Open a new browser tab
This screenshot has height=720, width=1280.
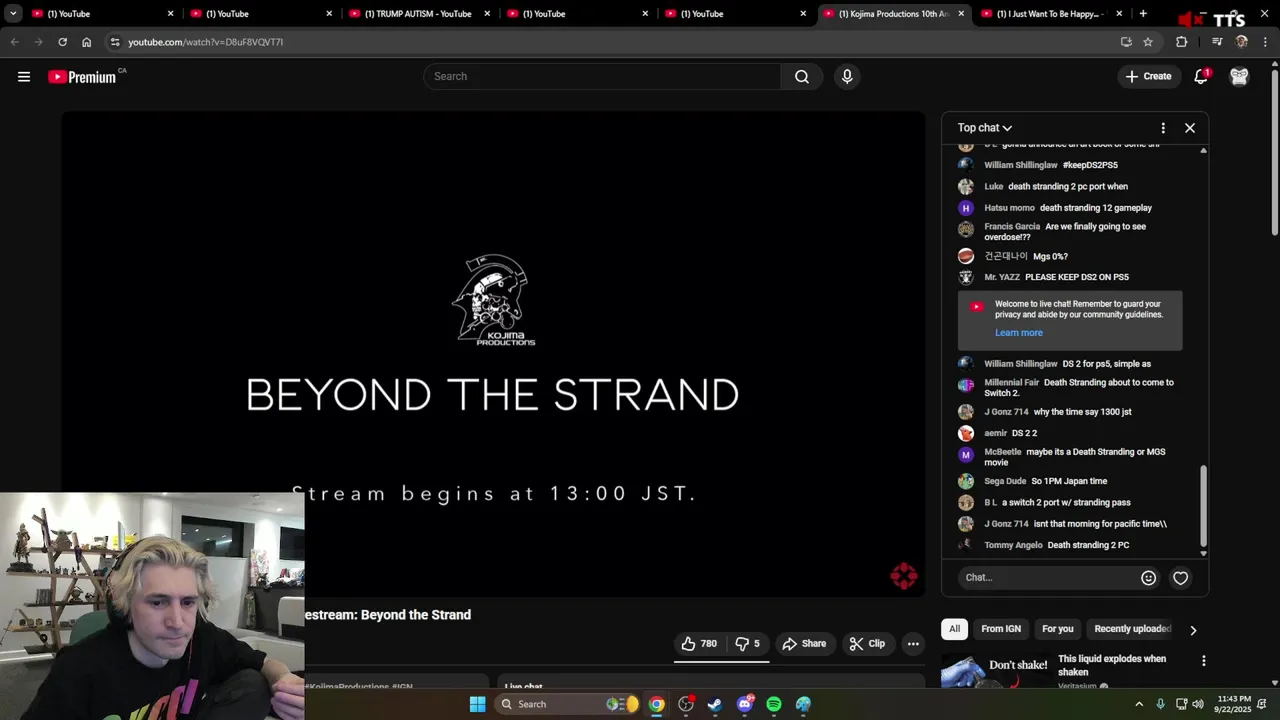pyautogui.click(x=1143, y=14)
